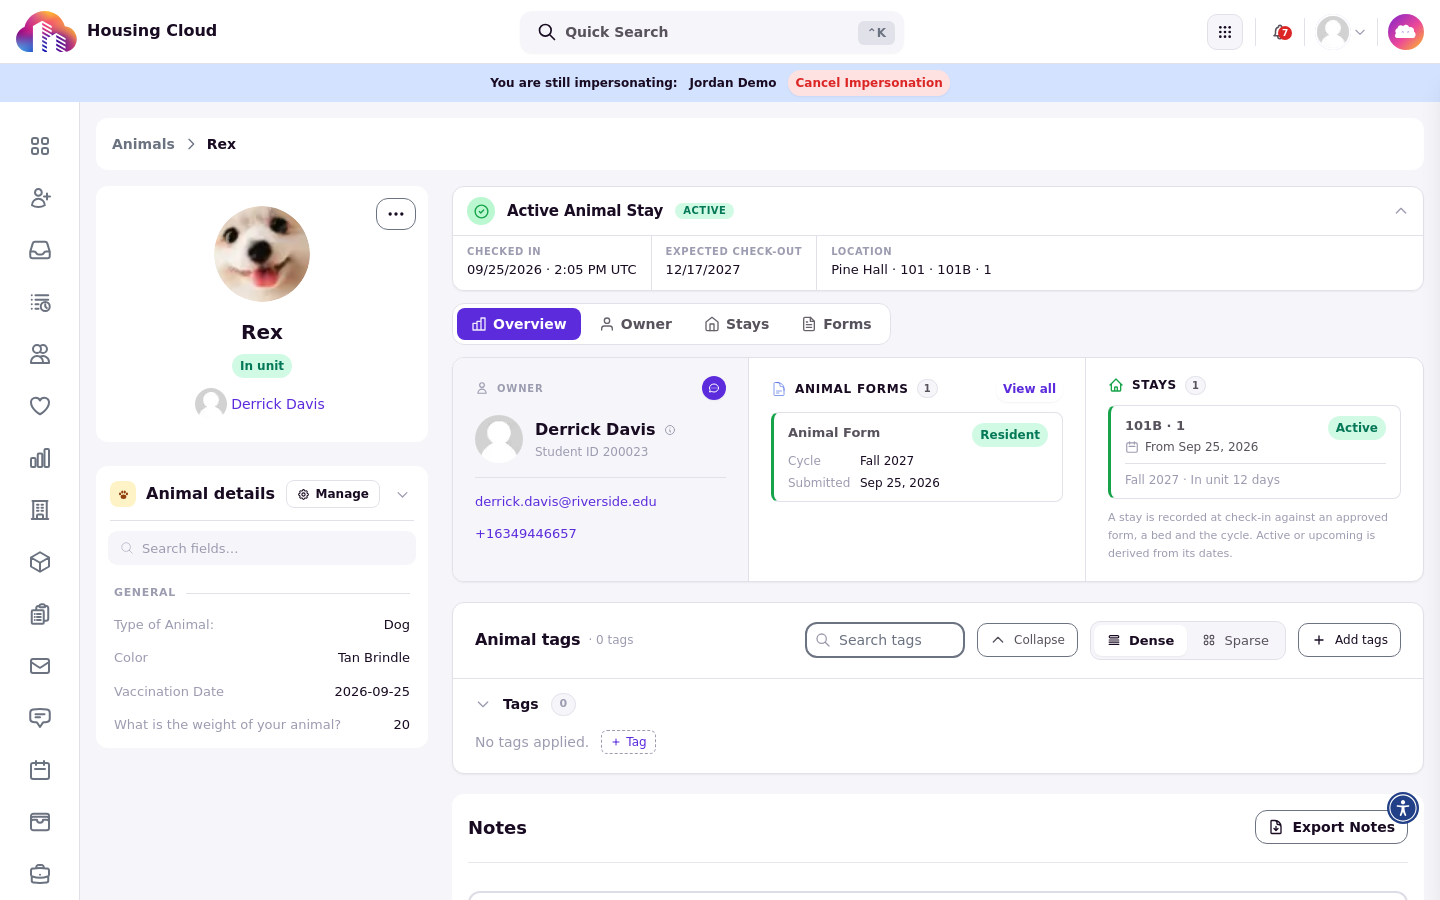Click the 3D box icon in sidebar
Image resolution: width=1440 pixels, height=900 pixels.
coord(40,562)
